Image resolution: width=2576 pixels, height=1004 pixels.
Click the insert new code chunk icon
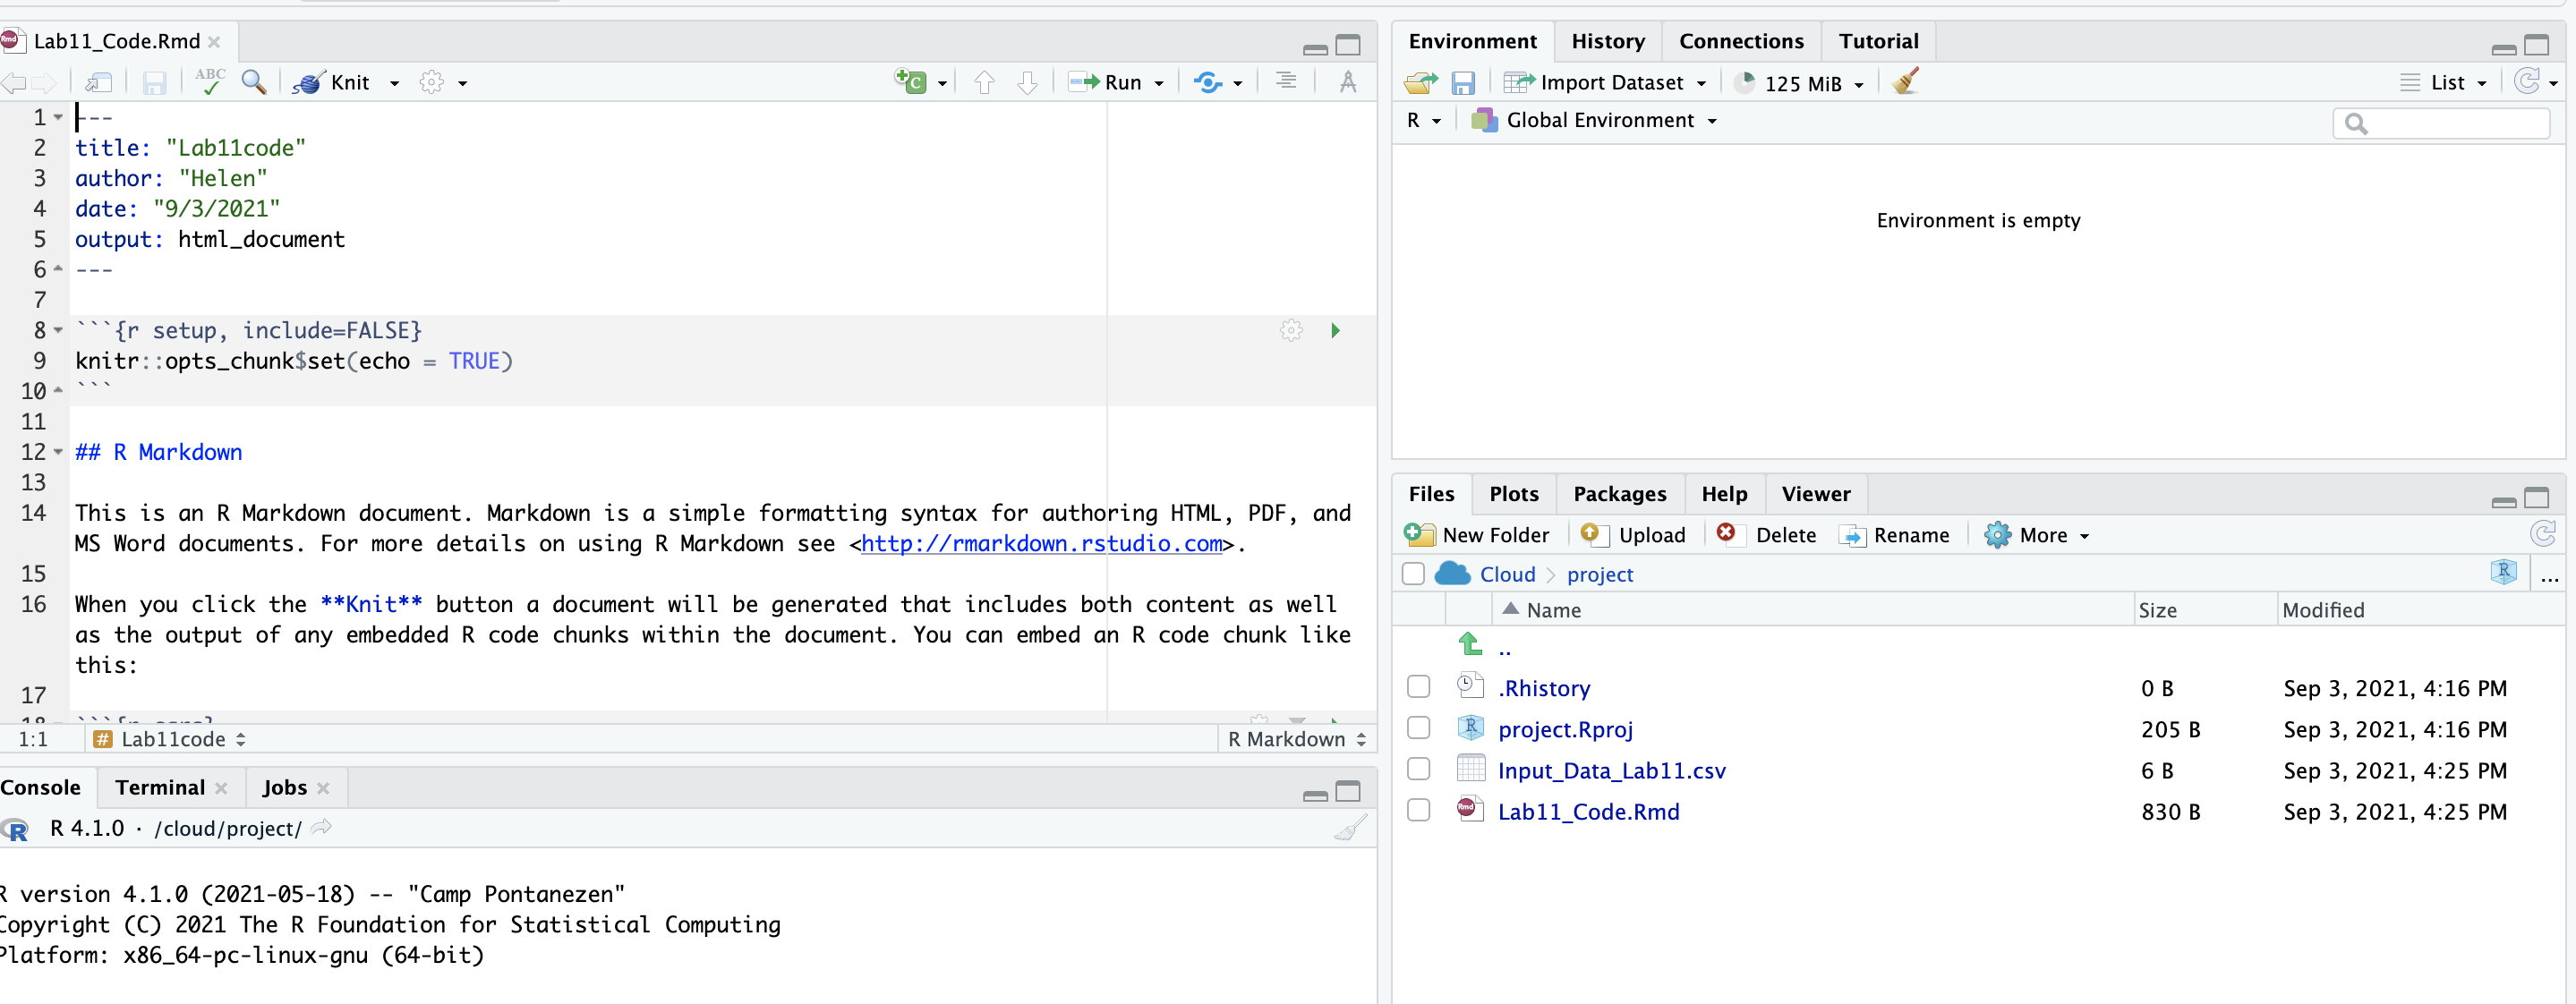910,82
